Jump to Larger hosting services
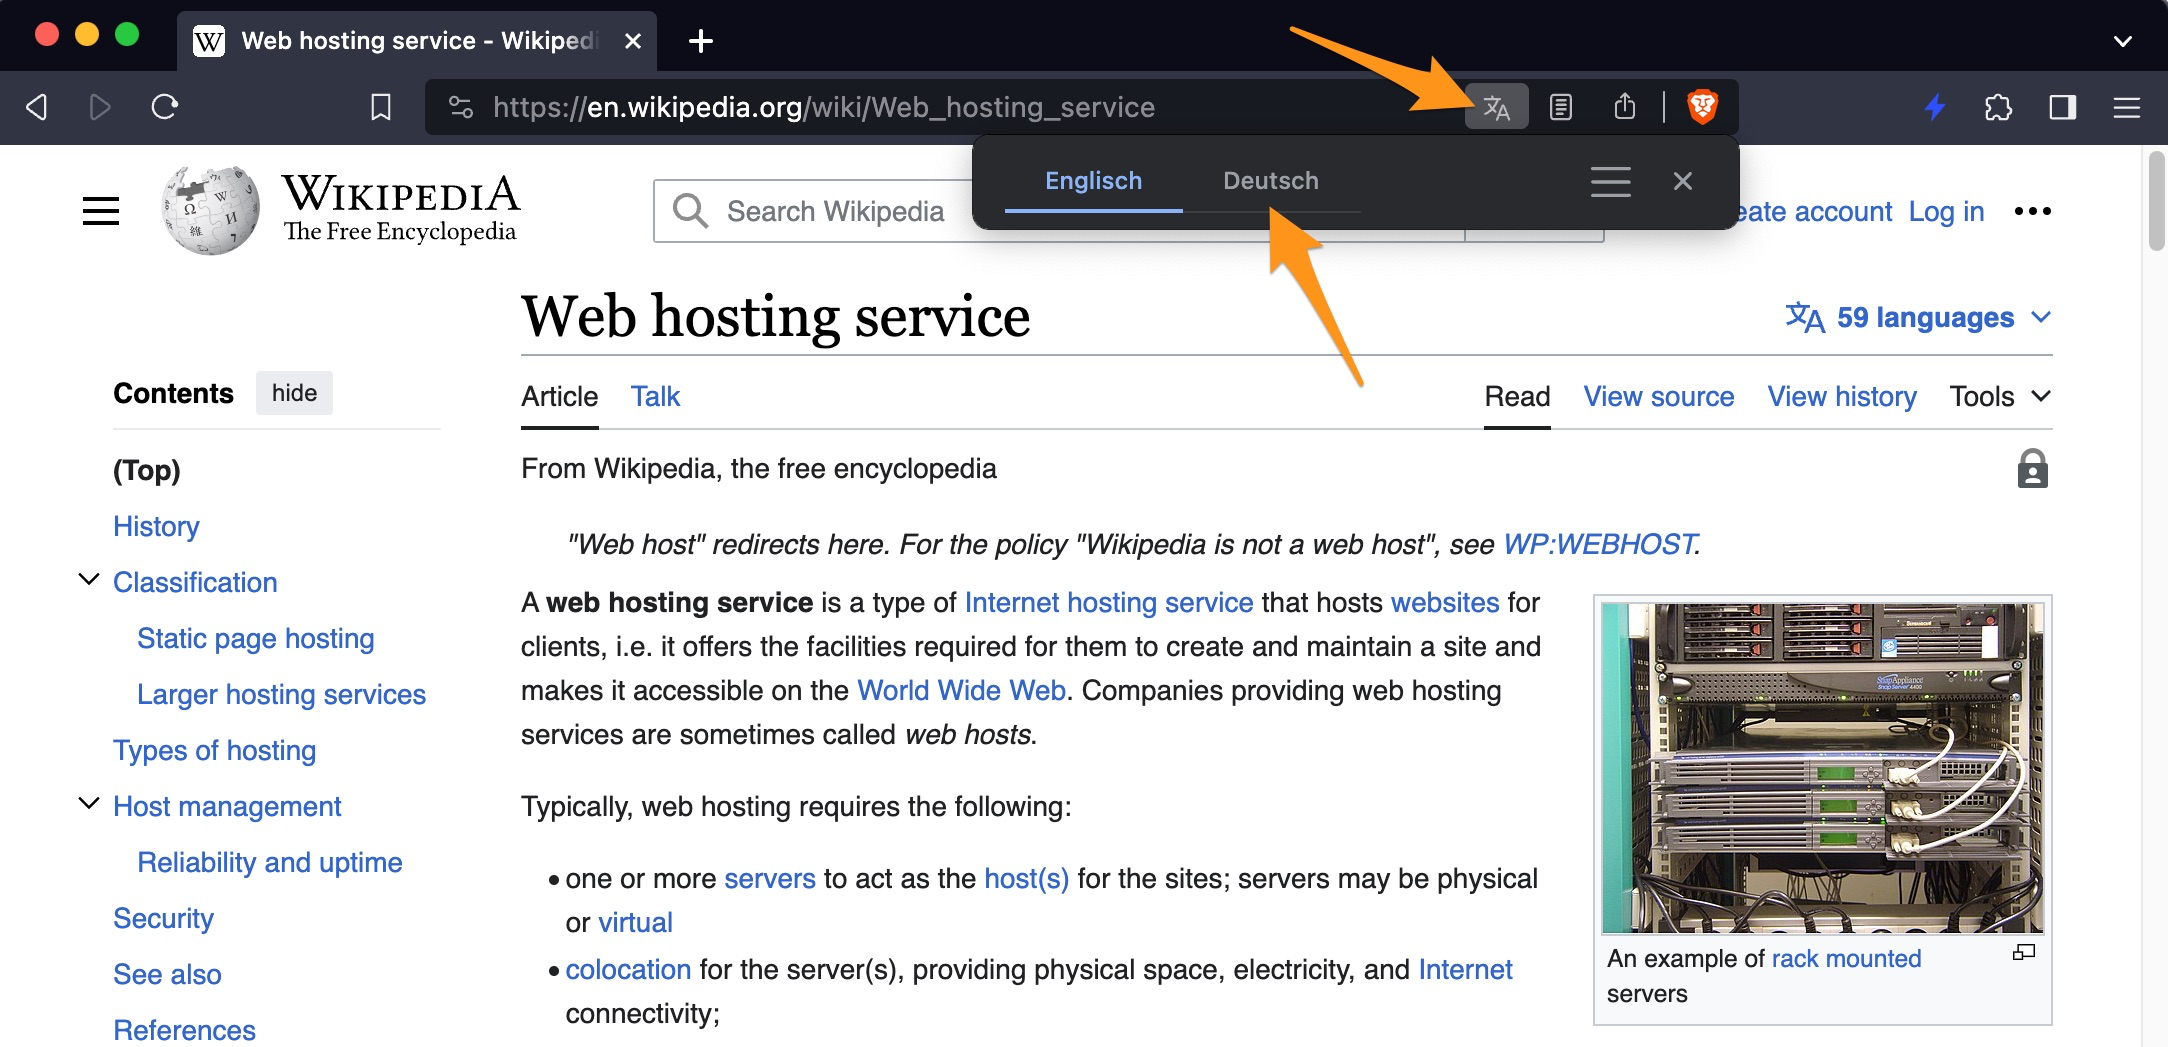The image size is (2168, 1047). click(x=281, y=694)
